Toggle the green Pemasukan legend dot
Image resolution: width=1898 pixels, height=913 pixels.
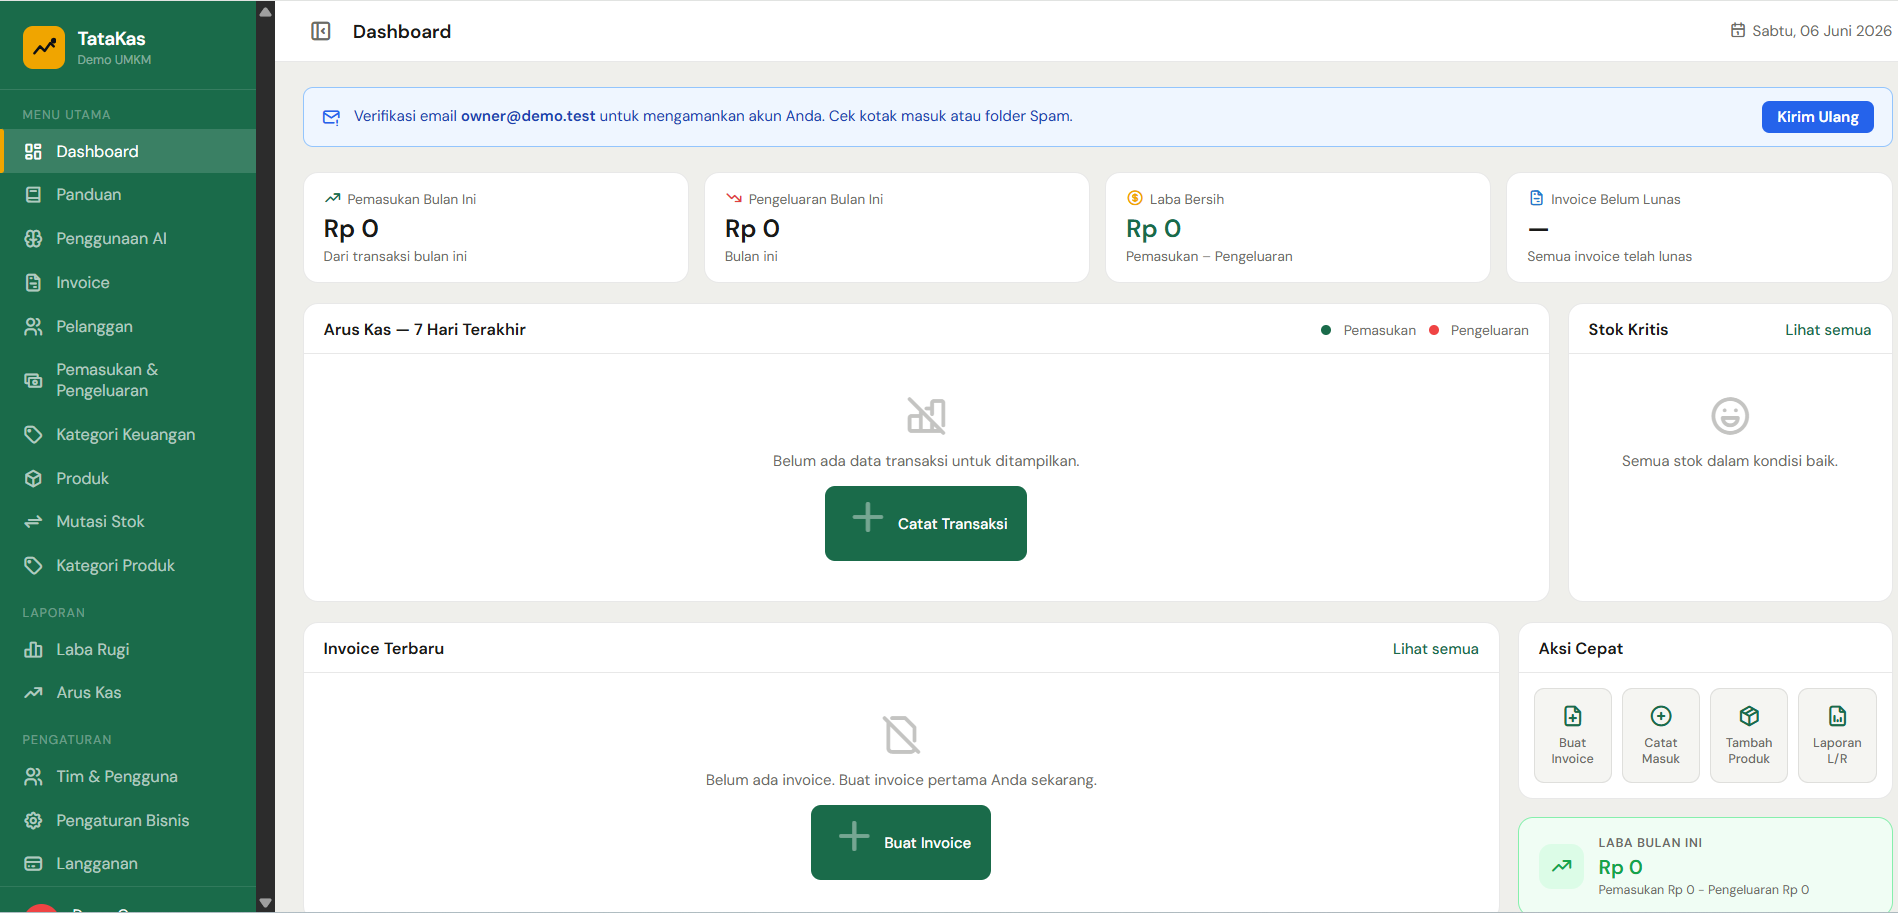point(1326,330)
